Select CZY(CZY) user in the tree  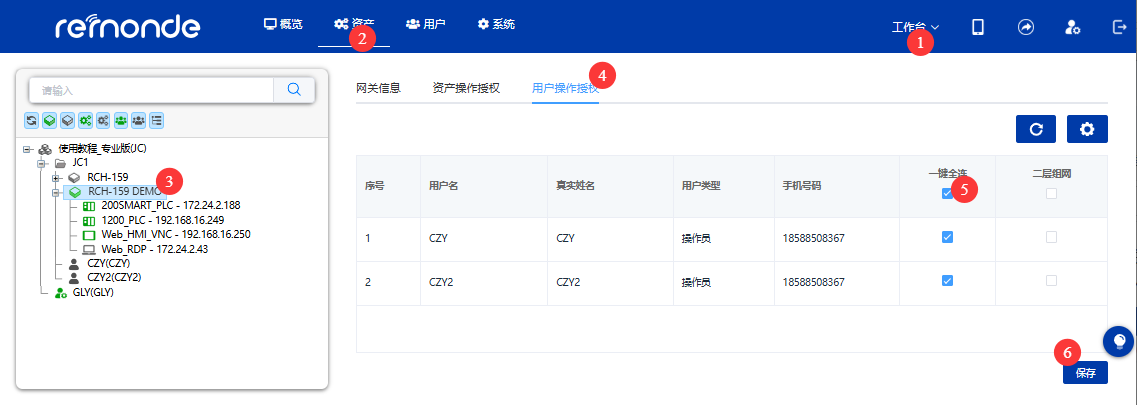click(x=109, y=264)
